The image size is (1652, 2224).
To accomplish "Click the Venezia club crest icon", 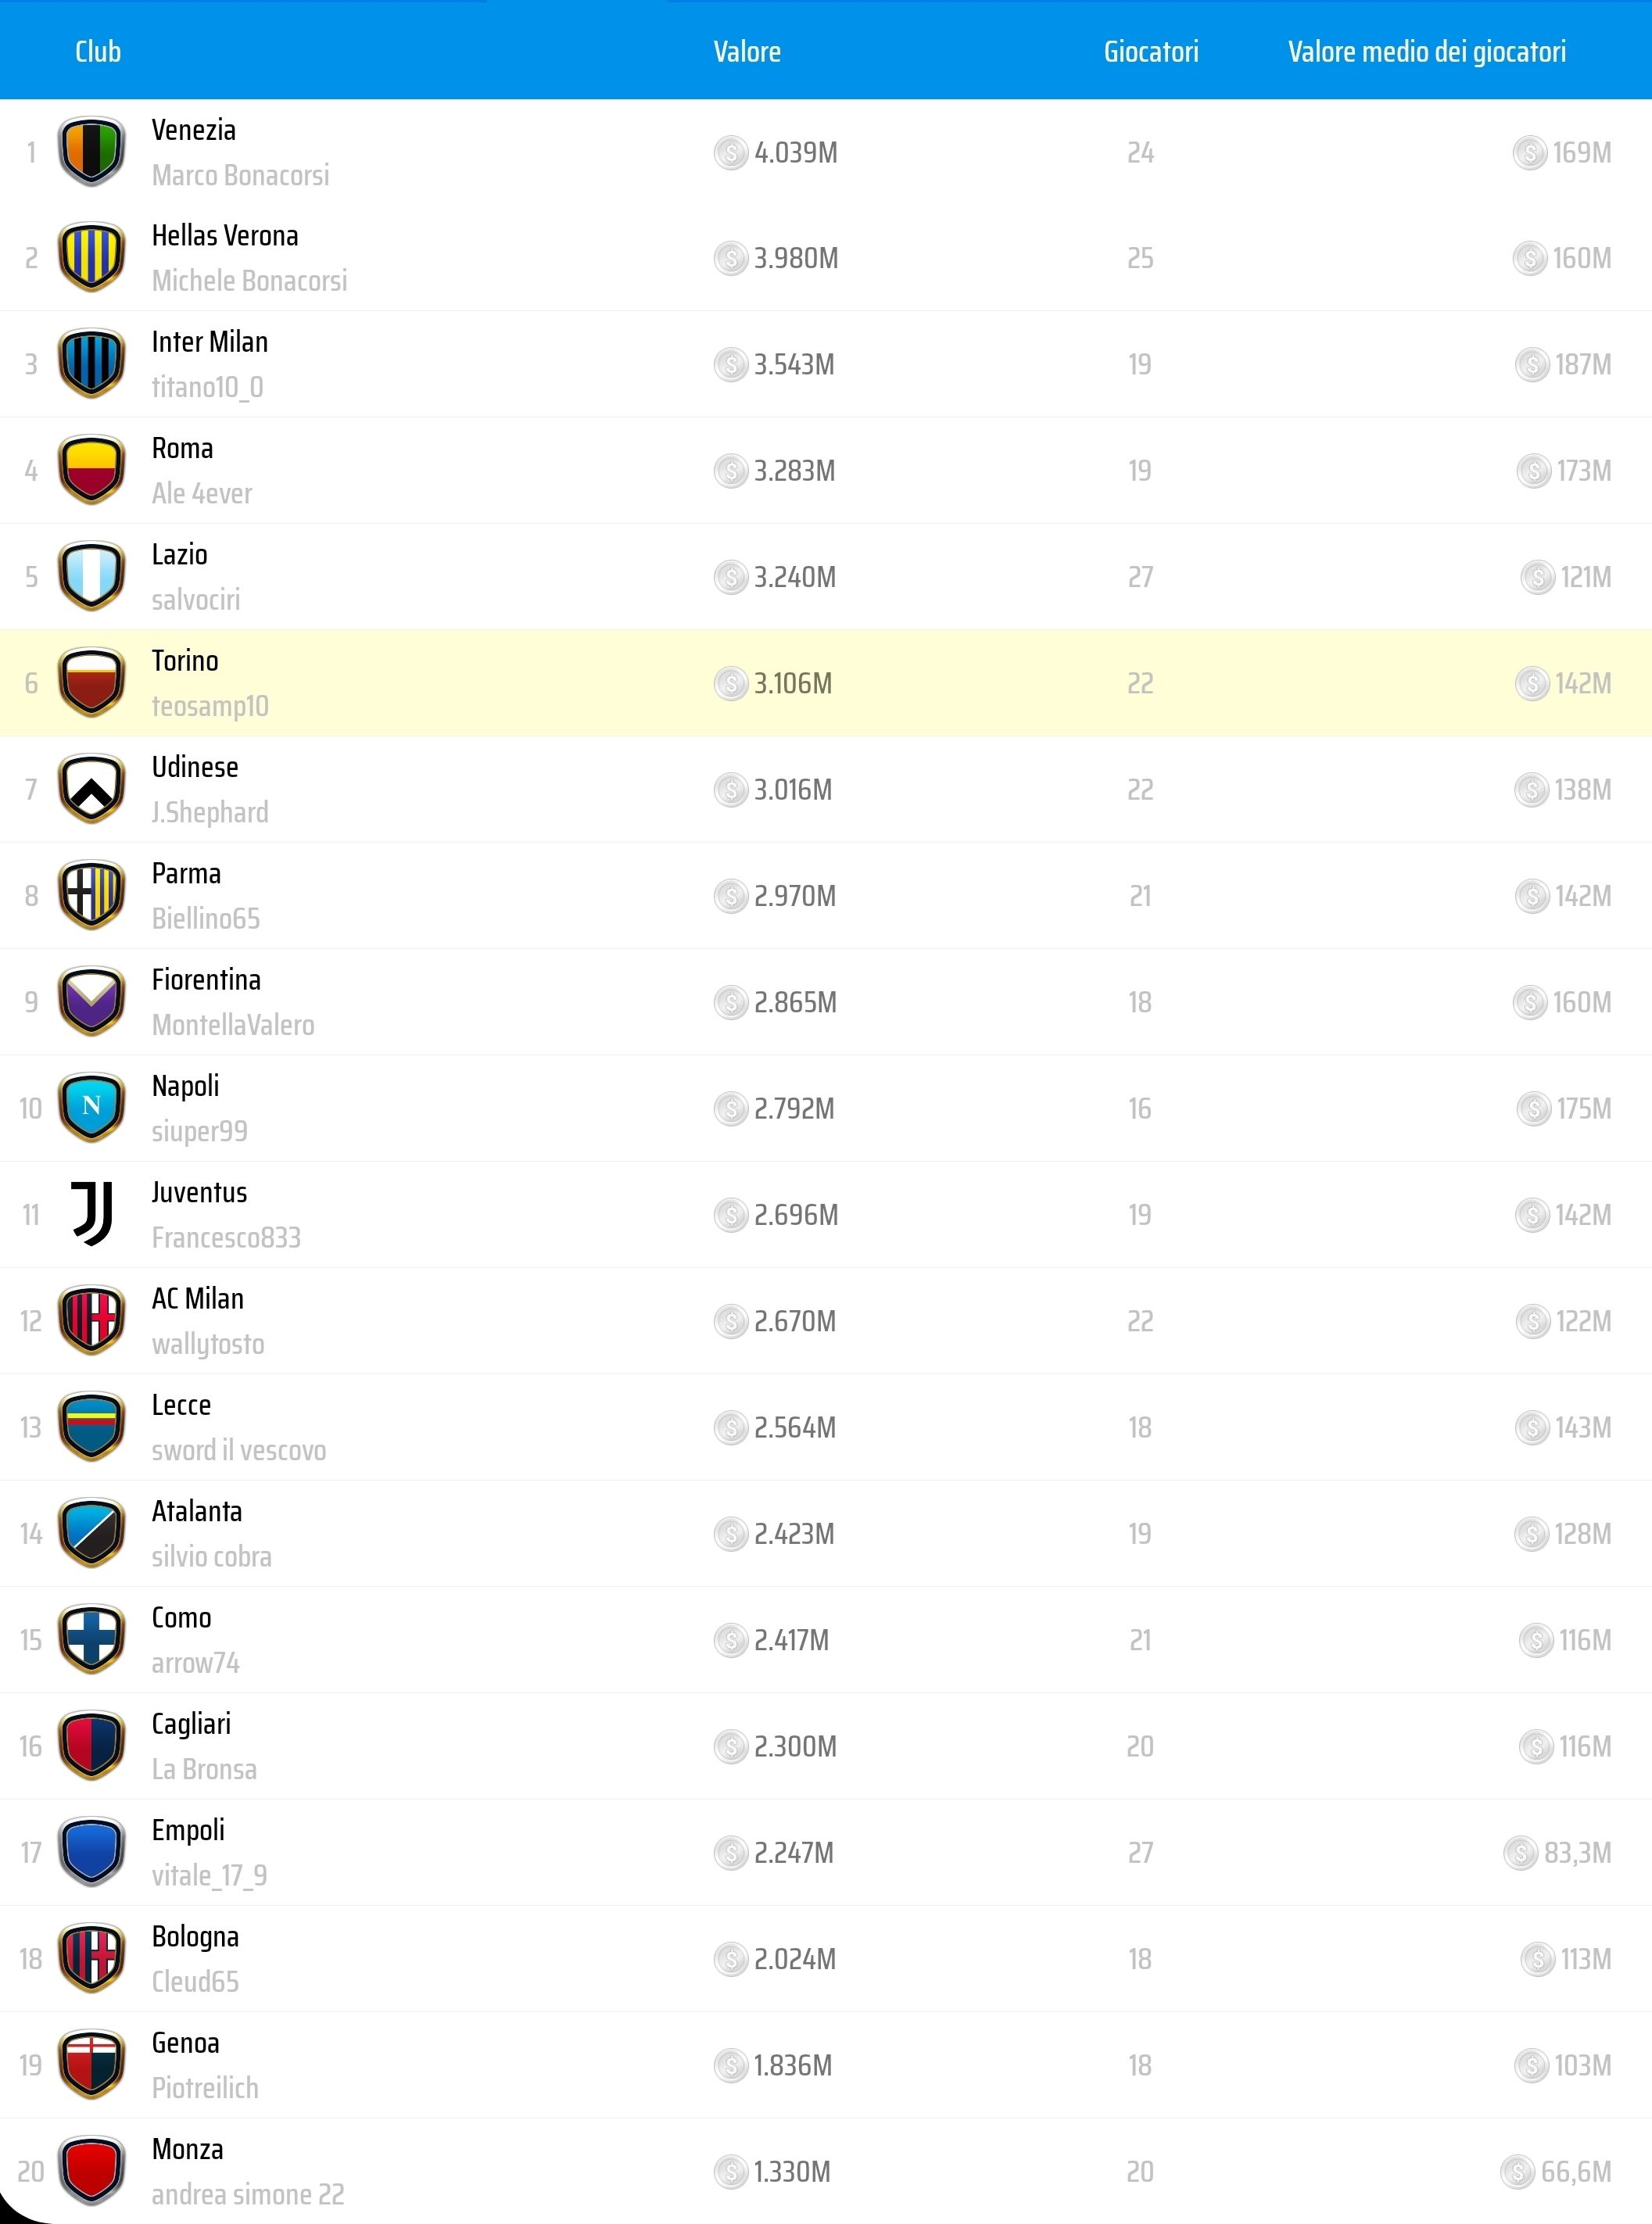I will [x=91, y=152].
